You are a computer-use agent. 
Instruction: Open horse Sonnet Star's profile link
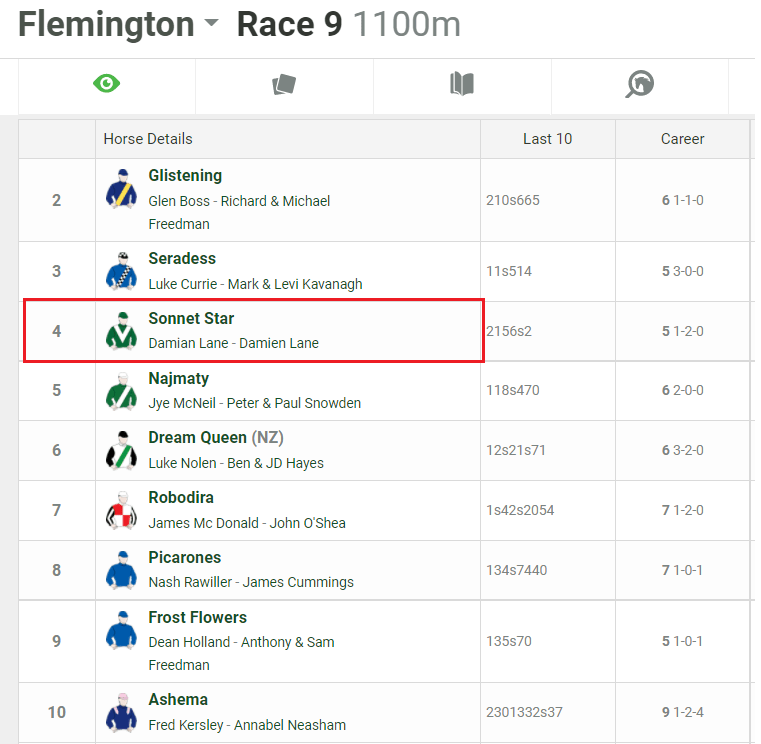coord(191,318)
